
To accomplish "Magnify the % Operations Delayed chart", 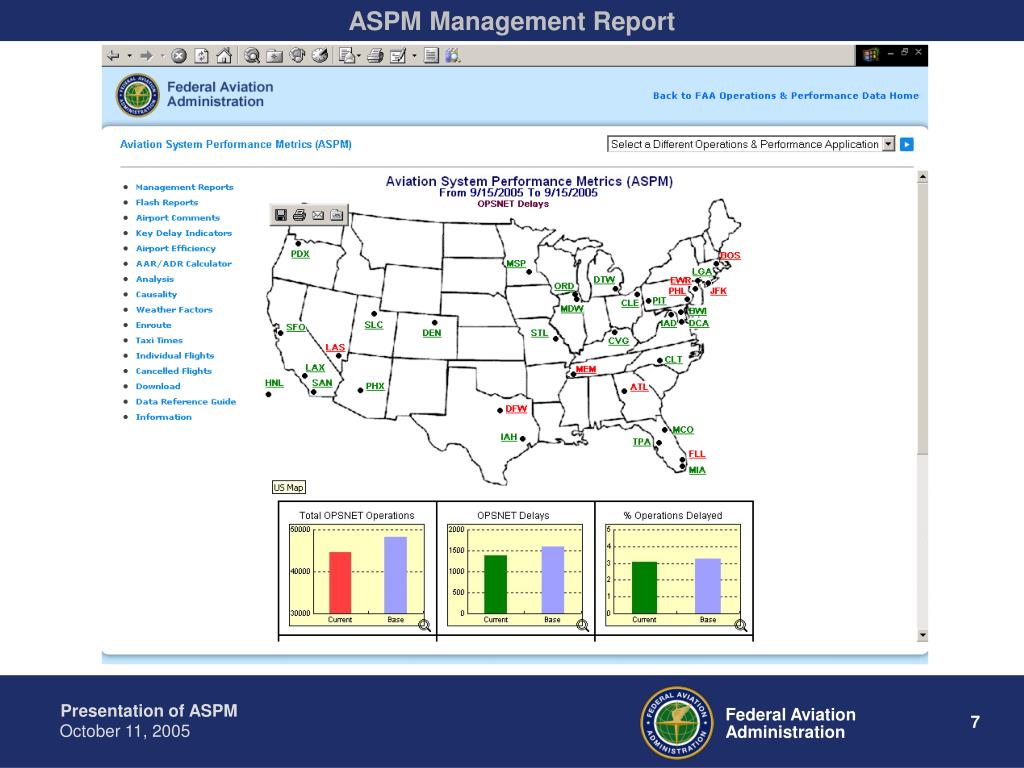I will (x=741, y=626).
